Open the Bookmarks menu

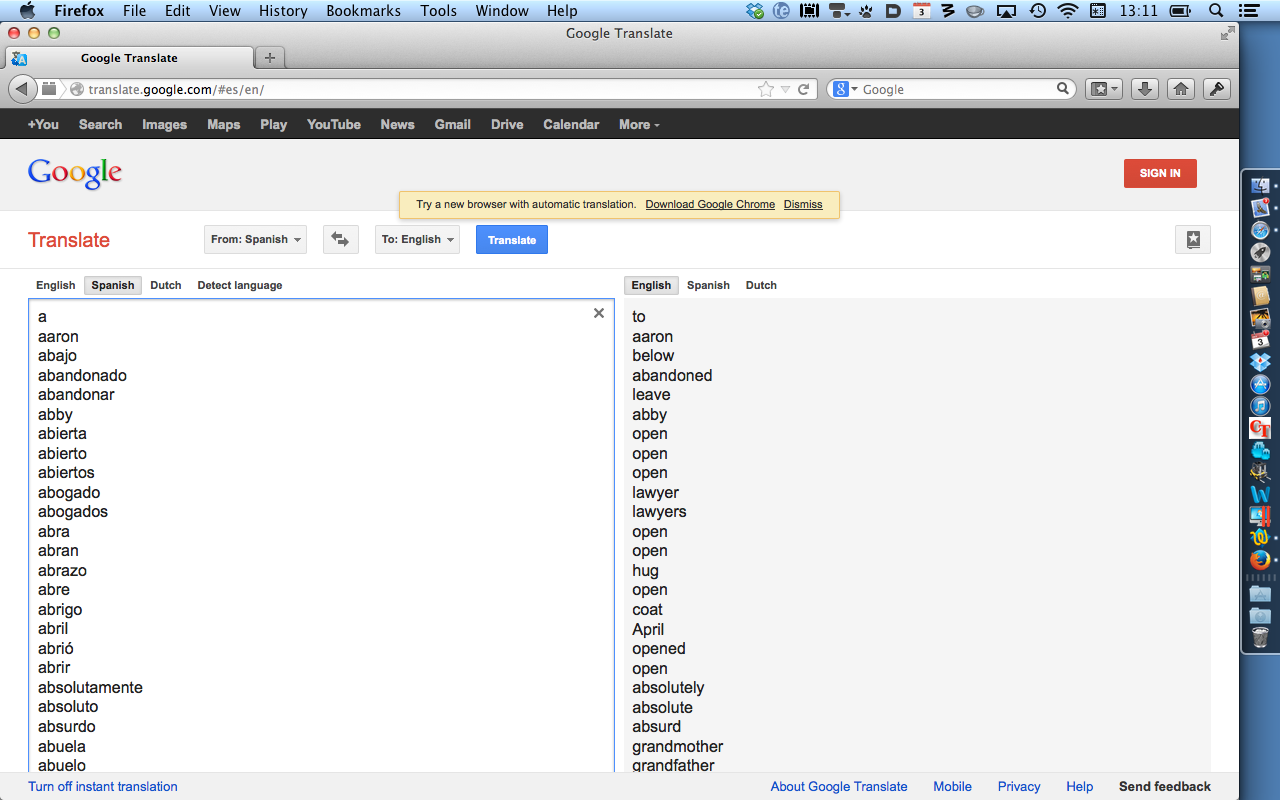tap(363, 11)
